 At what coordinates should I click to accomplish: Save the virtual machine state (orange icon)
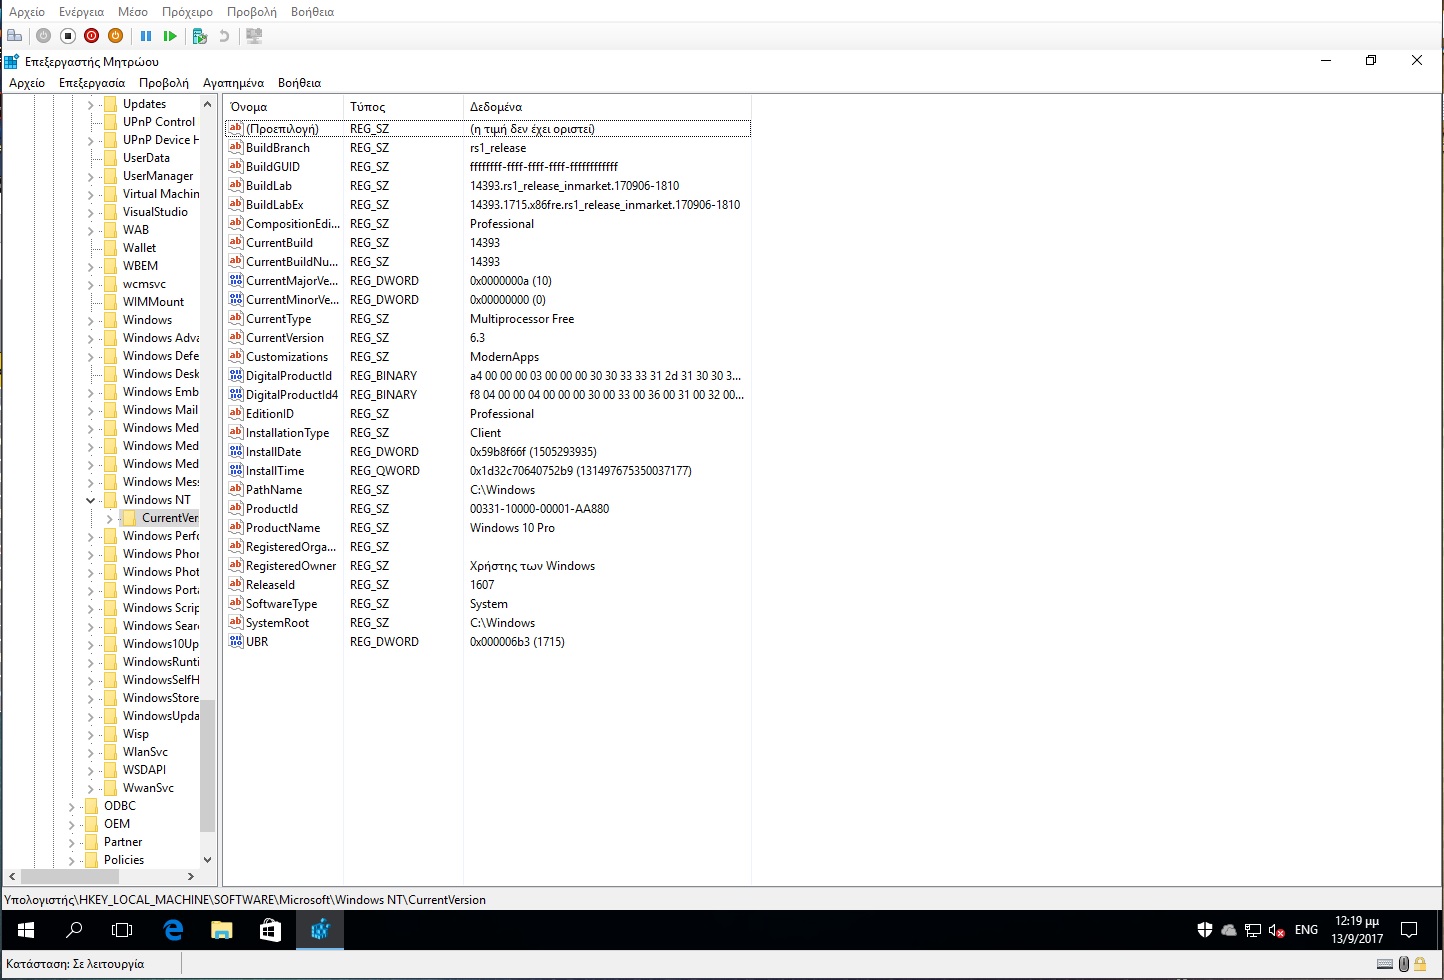[116, 36]
